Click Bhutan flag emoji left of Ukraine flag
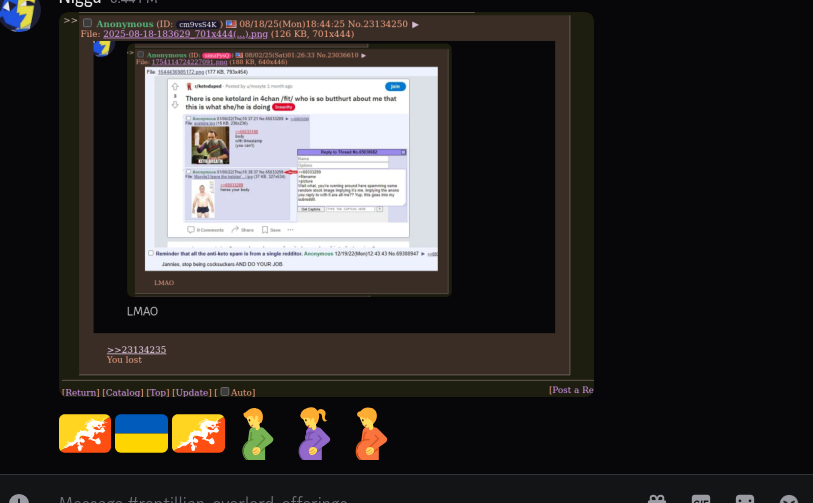This screenshot has height=503, width=813. pos(85,434)
